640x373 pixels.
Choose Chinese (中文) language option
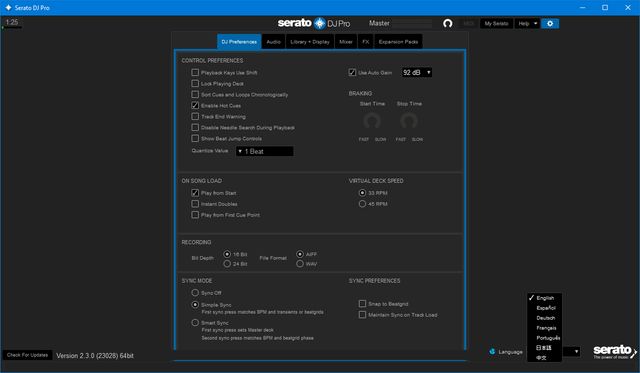click(544, 357)
